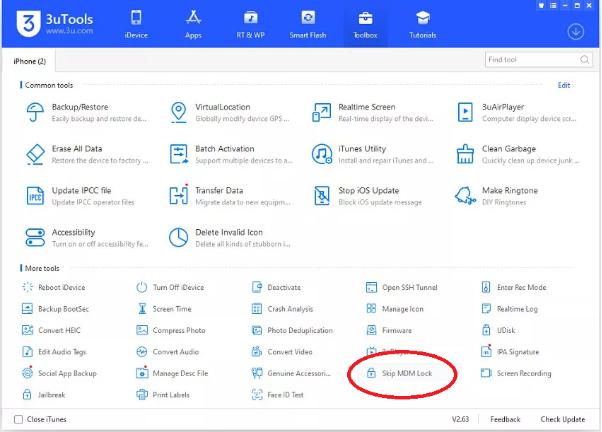602x432 pixels.
Task: Open the Compress Photo tool
Action: tap(171, 330)
